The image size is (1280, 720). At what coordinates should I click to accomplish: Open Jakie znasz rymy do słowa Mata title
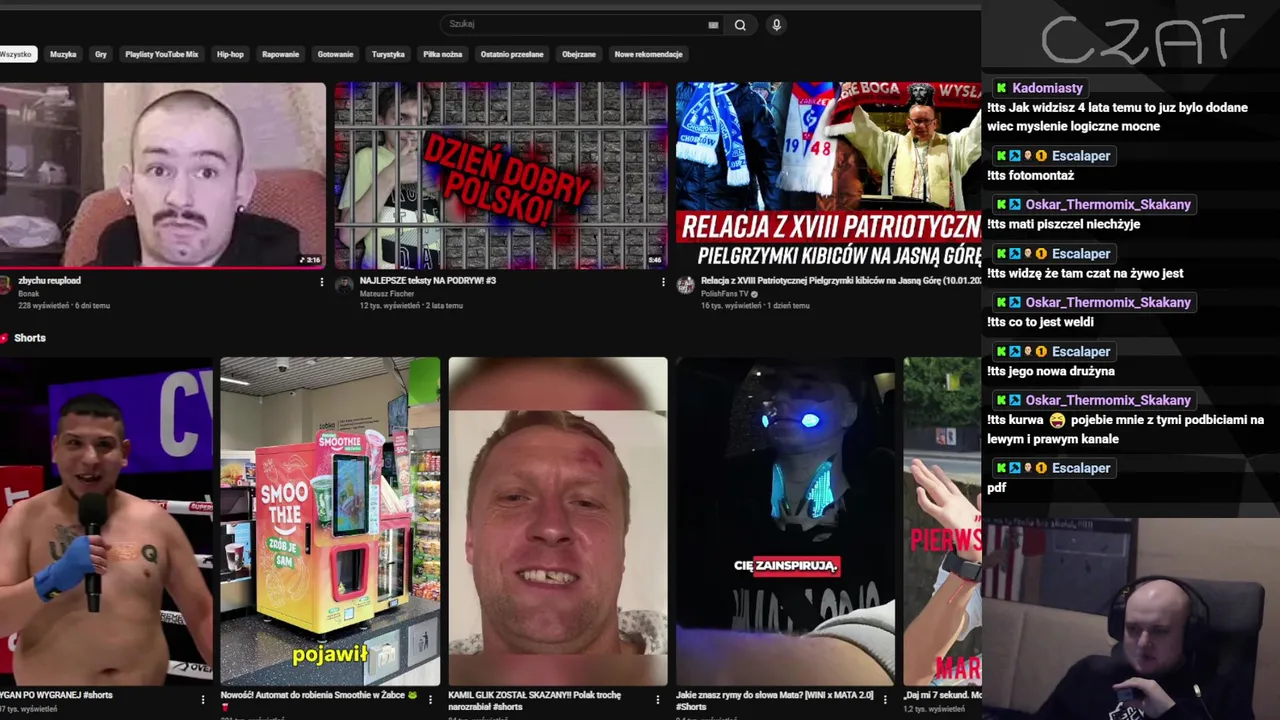775,700
